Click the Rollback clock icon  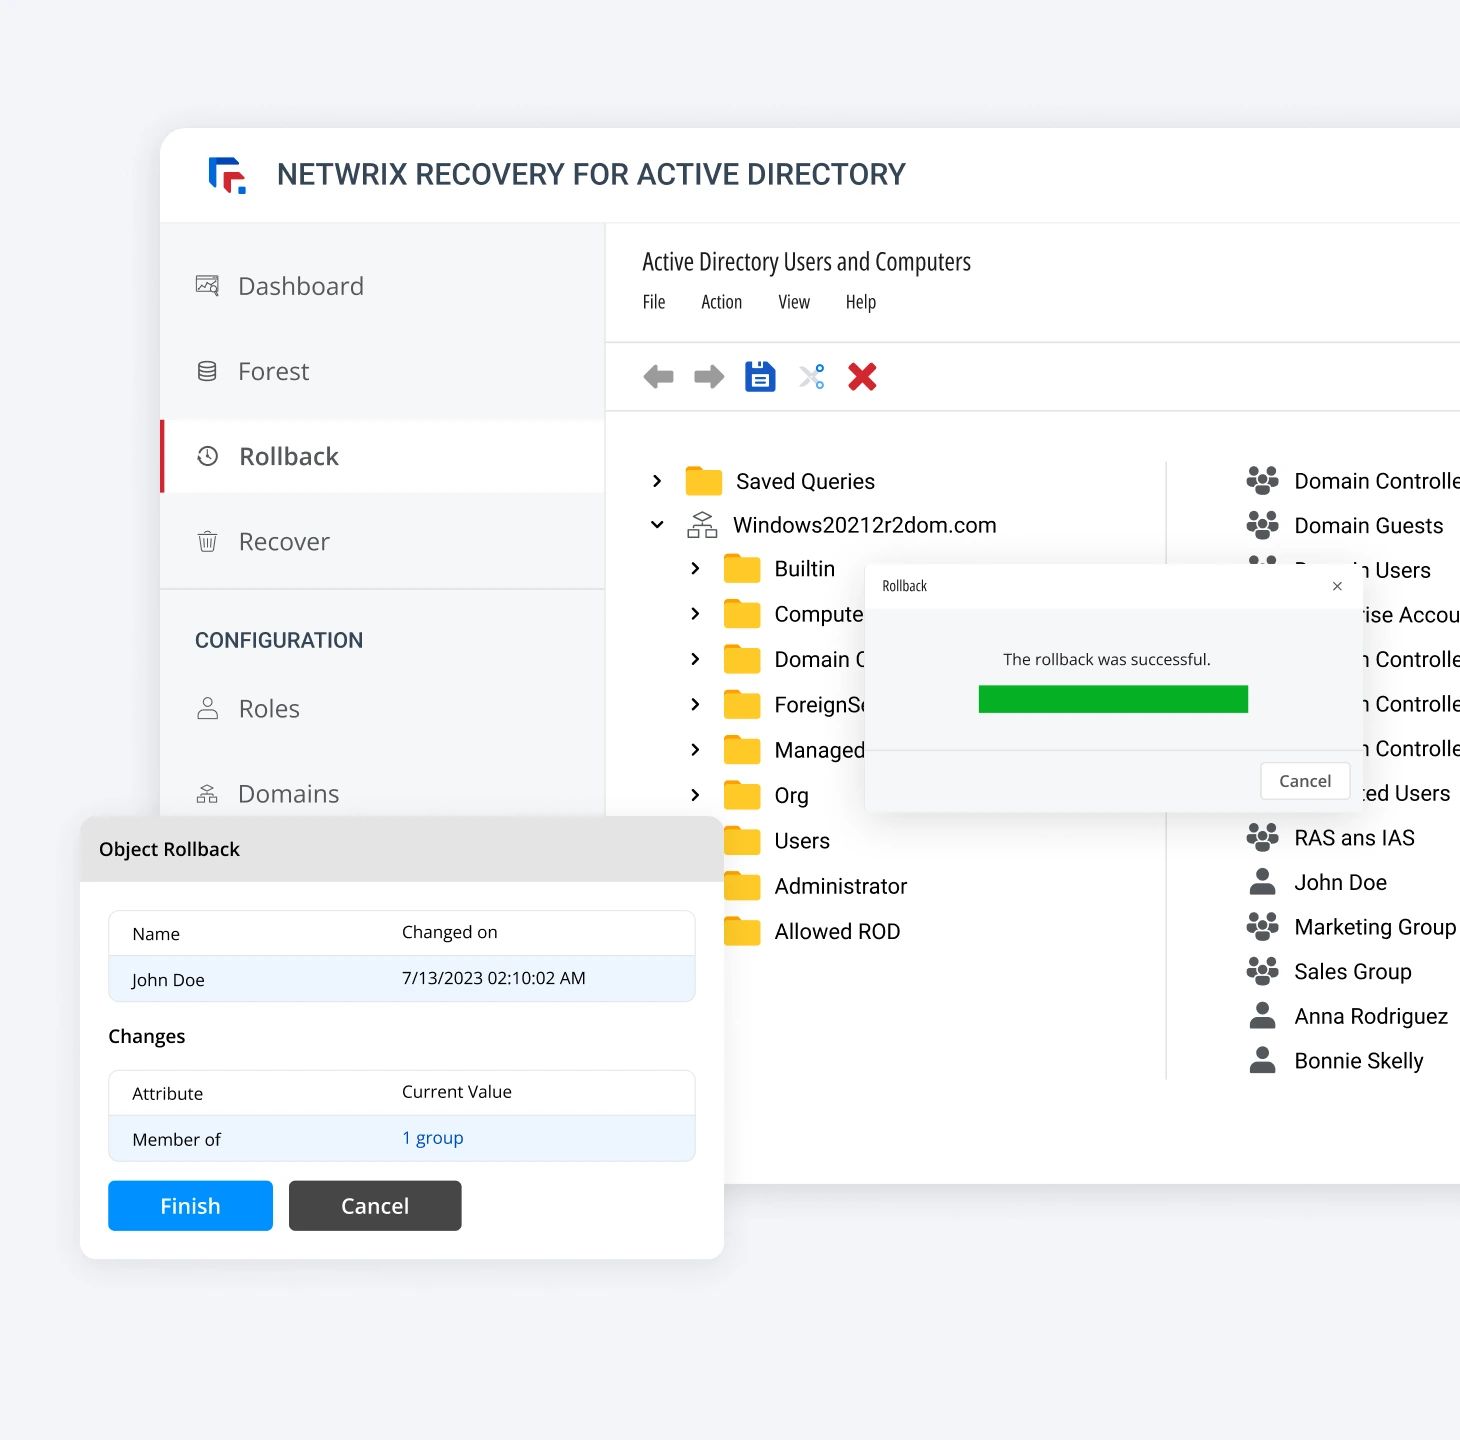click(208, 456)
